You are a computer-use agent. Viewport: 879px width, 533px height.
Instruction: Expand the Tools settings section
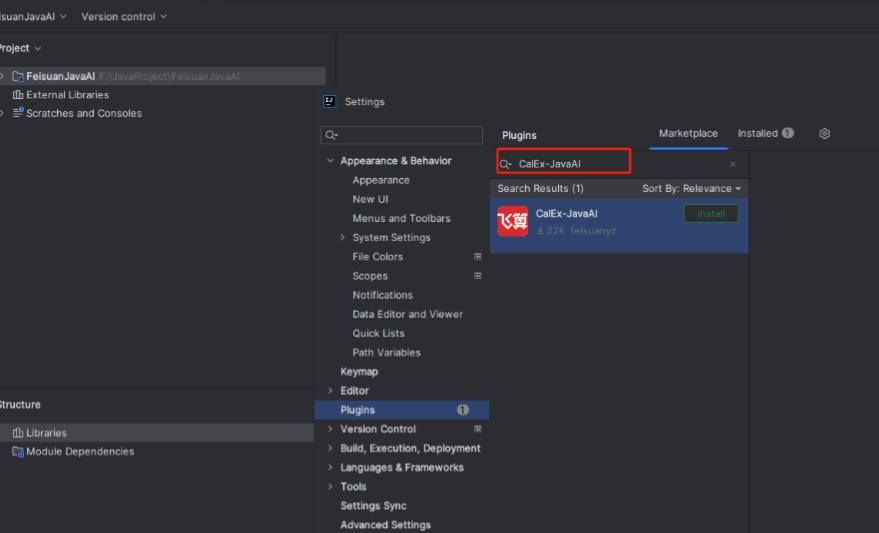[330, 486]
